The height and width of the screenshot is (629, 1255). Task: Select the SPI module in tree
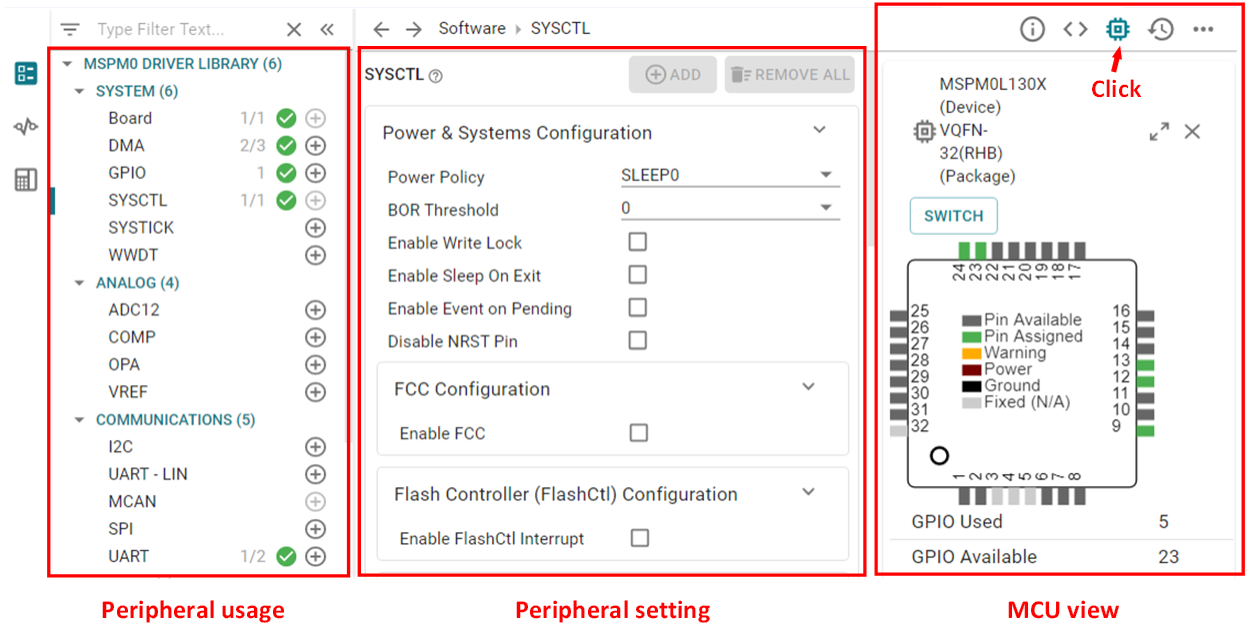121,529
